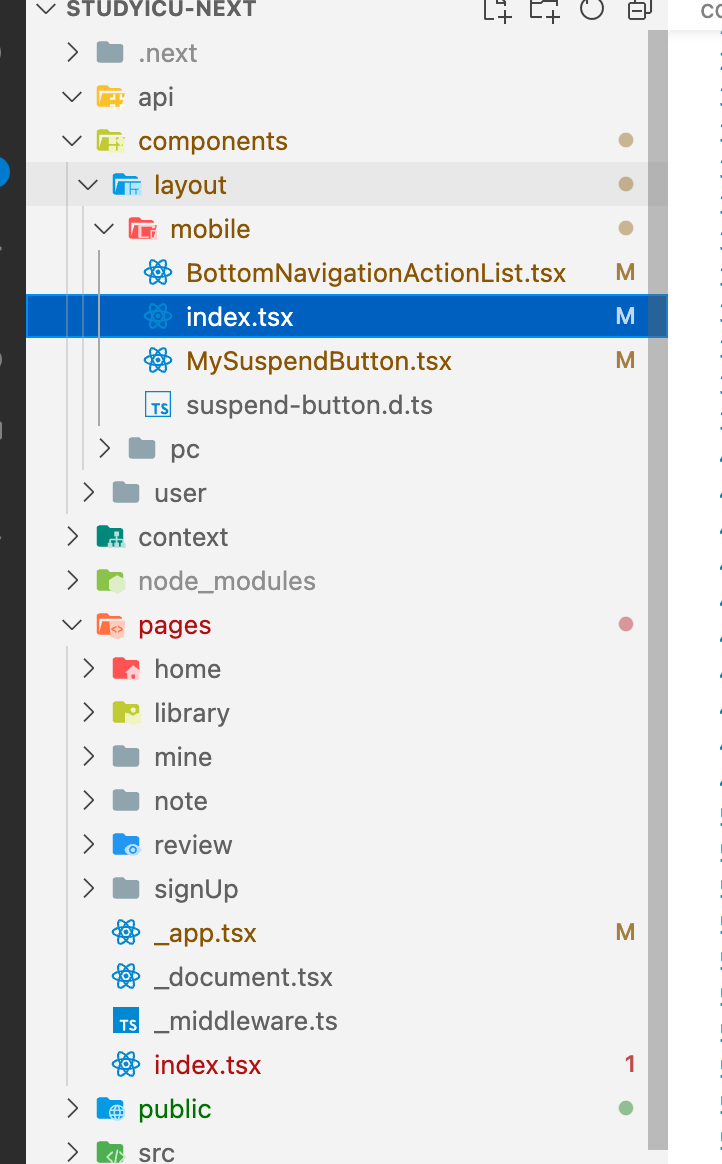
Task: Click the modified badge on index.tsx
Action: tap(625, 316)
